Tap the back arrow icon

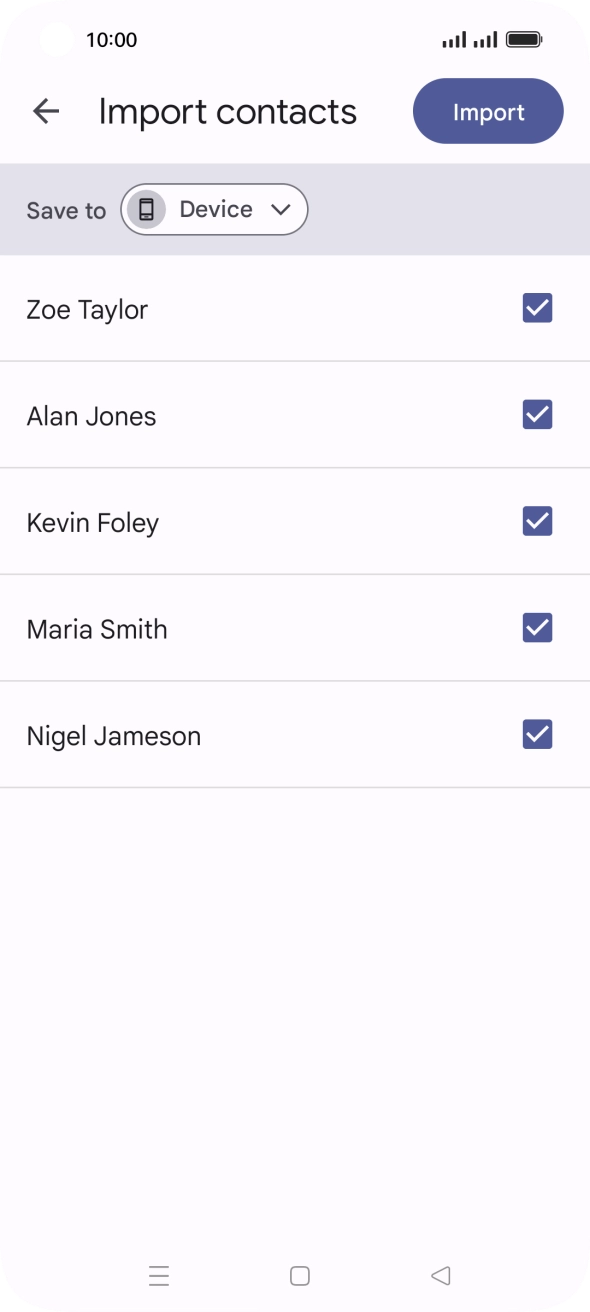point(46,111)
